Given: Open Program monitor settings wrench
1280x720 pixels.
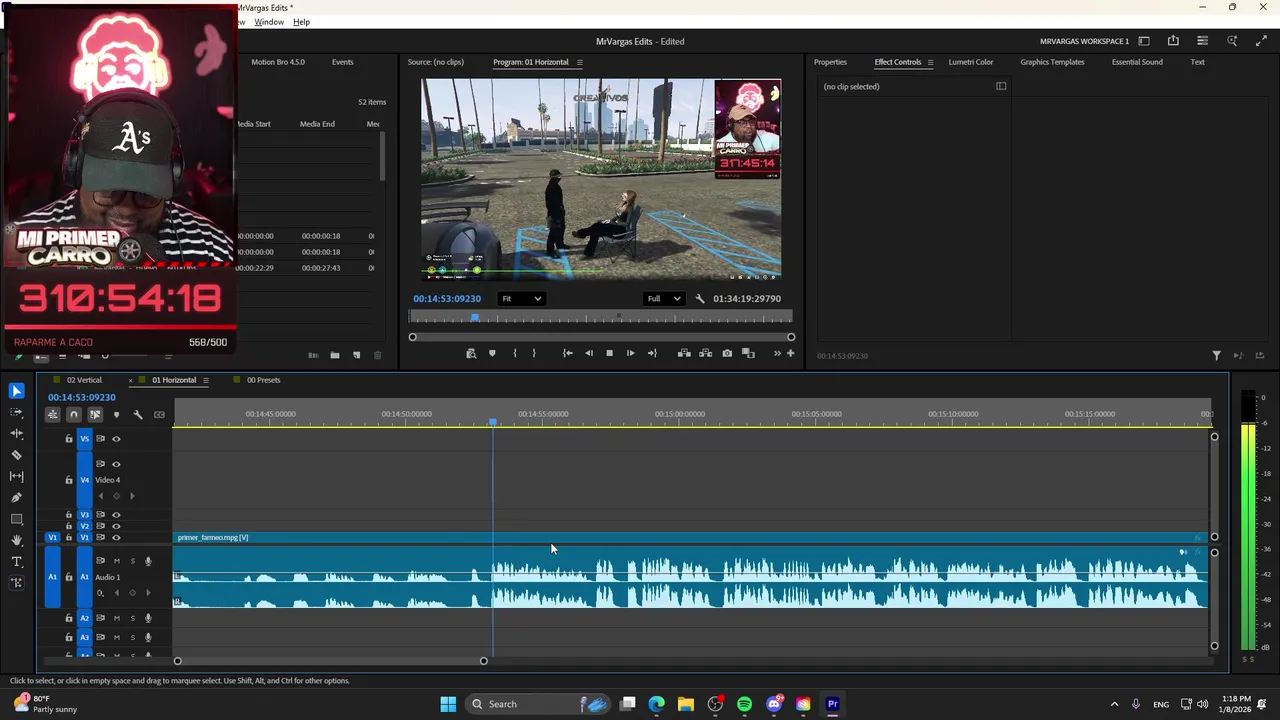Looking at the screenshot, I should coord(700,298).
